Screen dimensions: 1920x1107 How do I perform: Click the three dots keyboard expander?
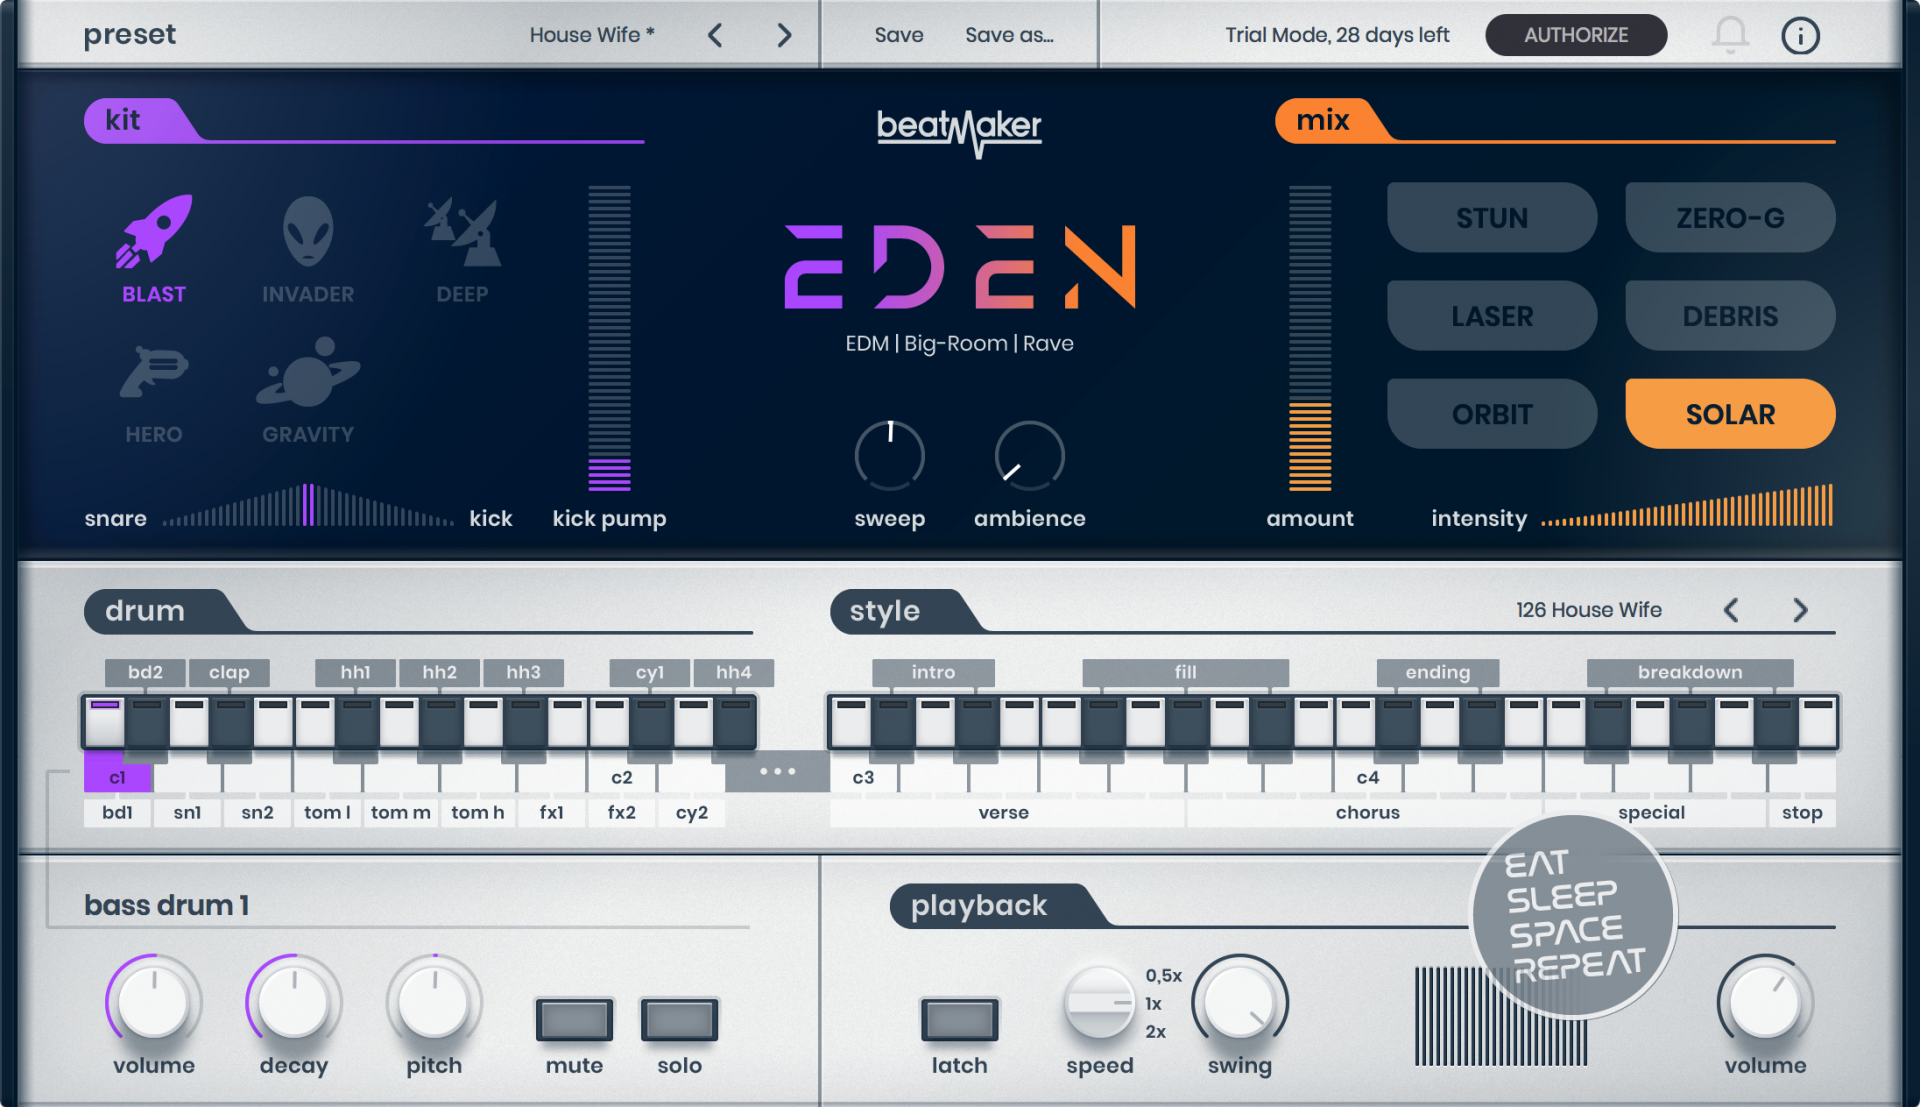(777, 771)
